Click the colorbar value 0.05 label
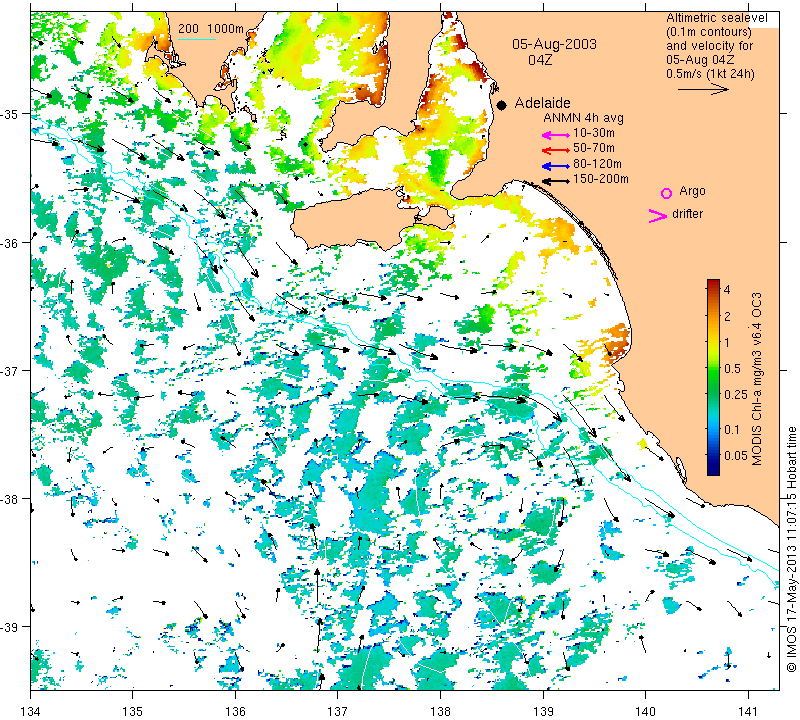Screen dimensions: 800x720 [736, 455]
